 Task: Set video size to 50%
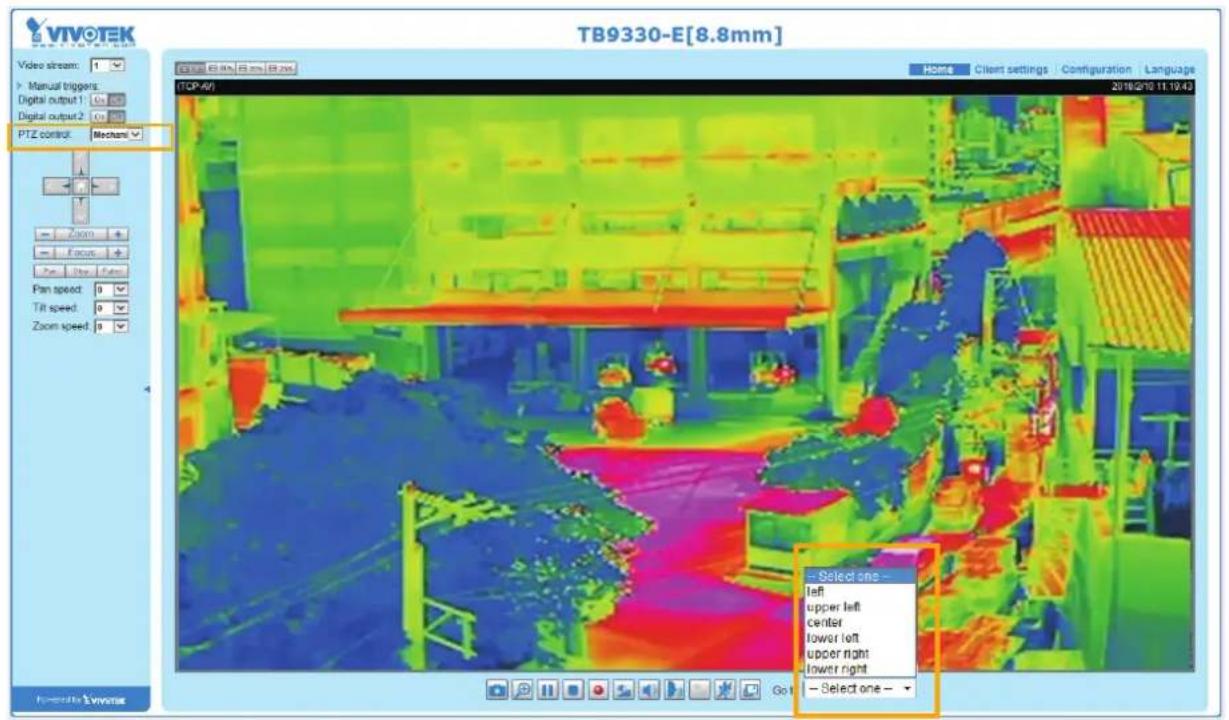pyautogui.click(x=251, y=69)
